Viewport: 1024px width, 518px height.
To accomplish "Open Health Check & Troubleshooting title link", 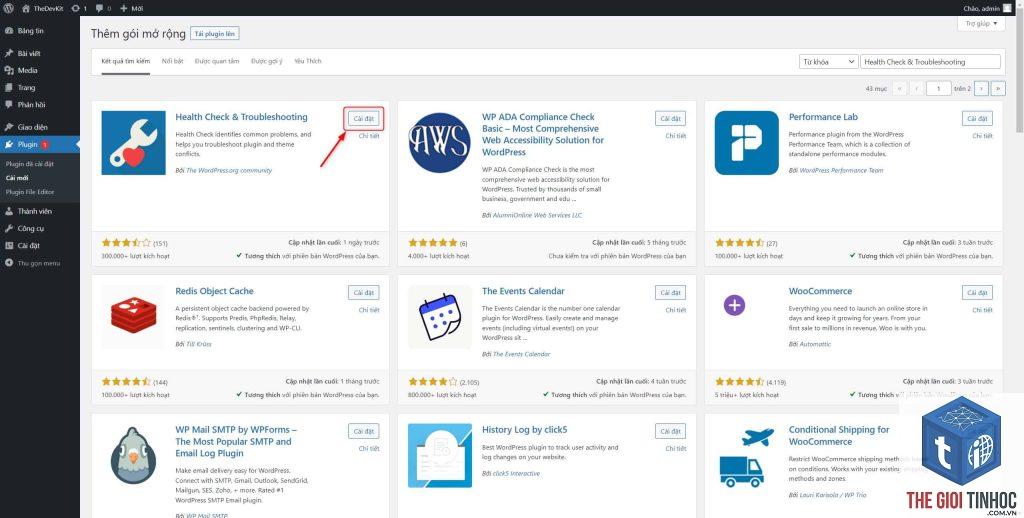I will 241,117.
